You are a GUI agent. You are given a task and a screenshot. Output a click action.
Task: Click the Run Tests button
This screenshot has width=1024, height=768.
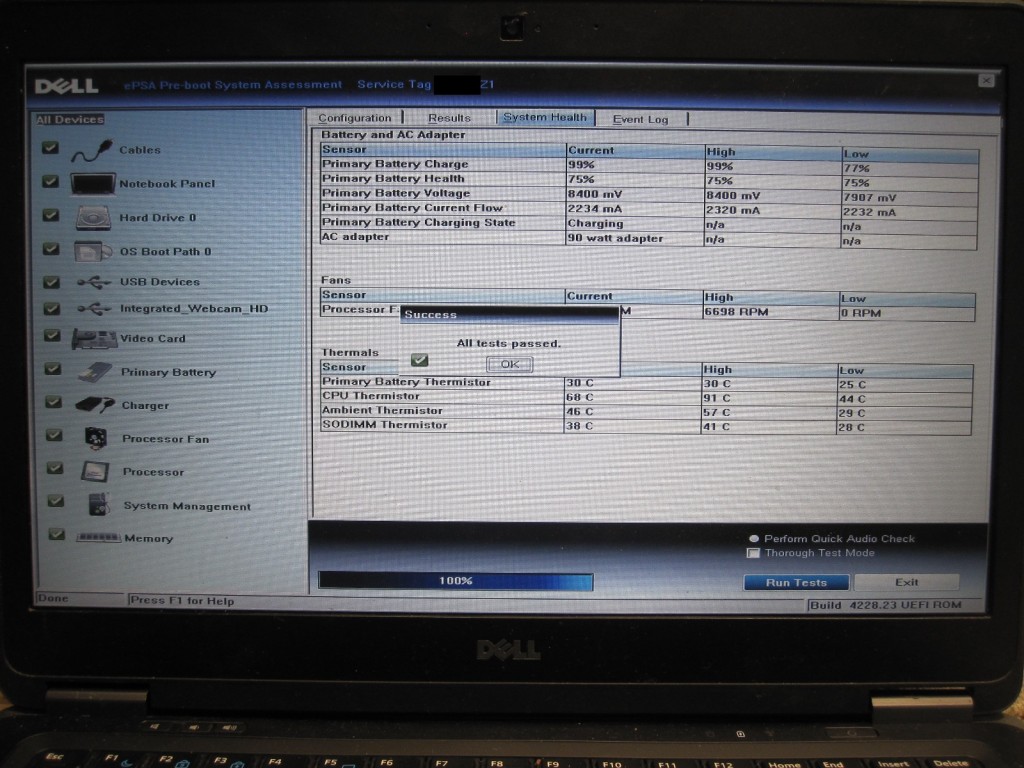pos(796,583)
